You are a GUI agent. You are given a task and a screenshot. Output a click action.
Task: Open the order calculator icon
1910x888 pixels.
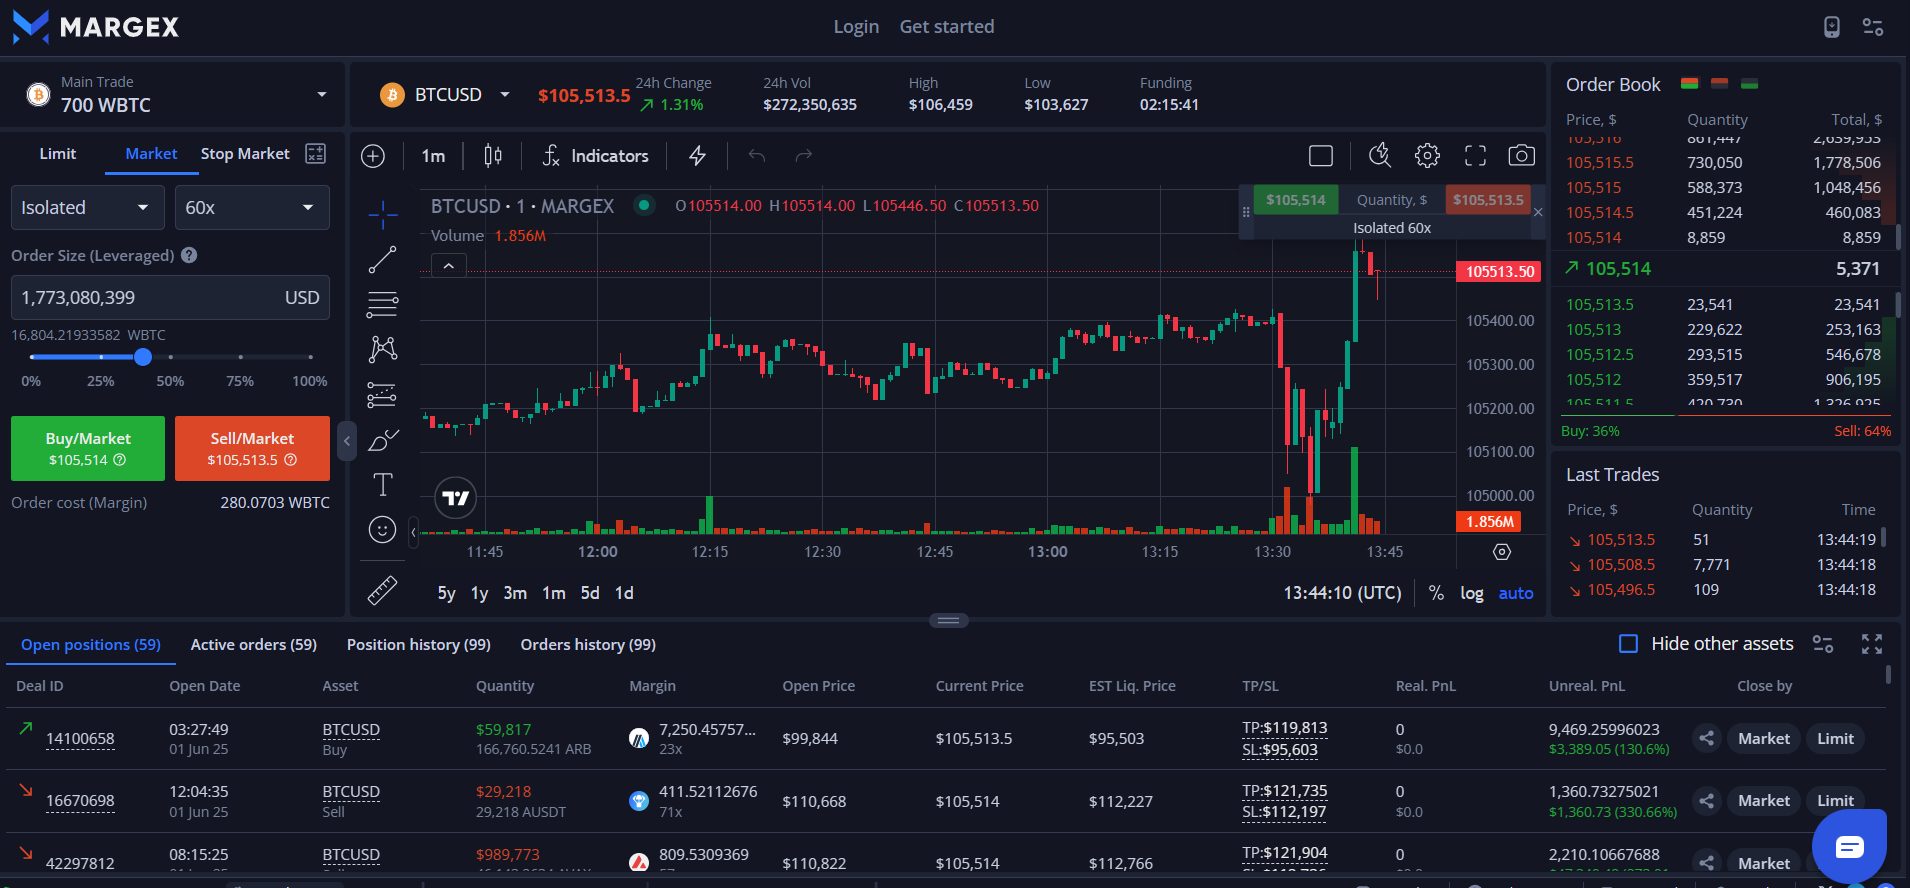point(315,153)
